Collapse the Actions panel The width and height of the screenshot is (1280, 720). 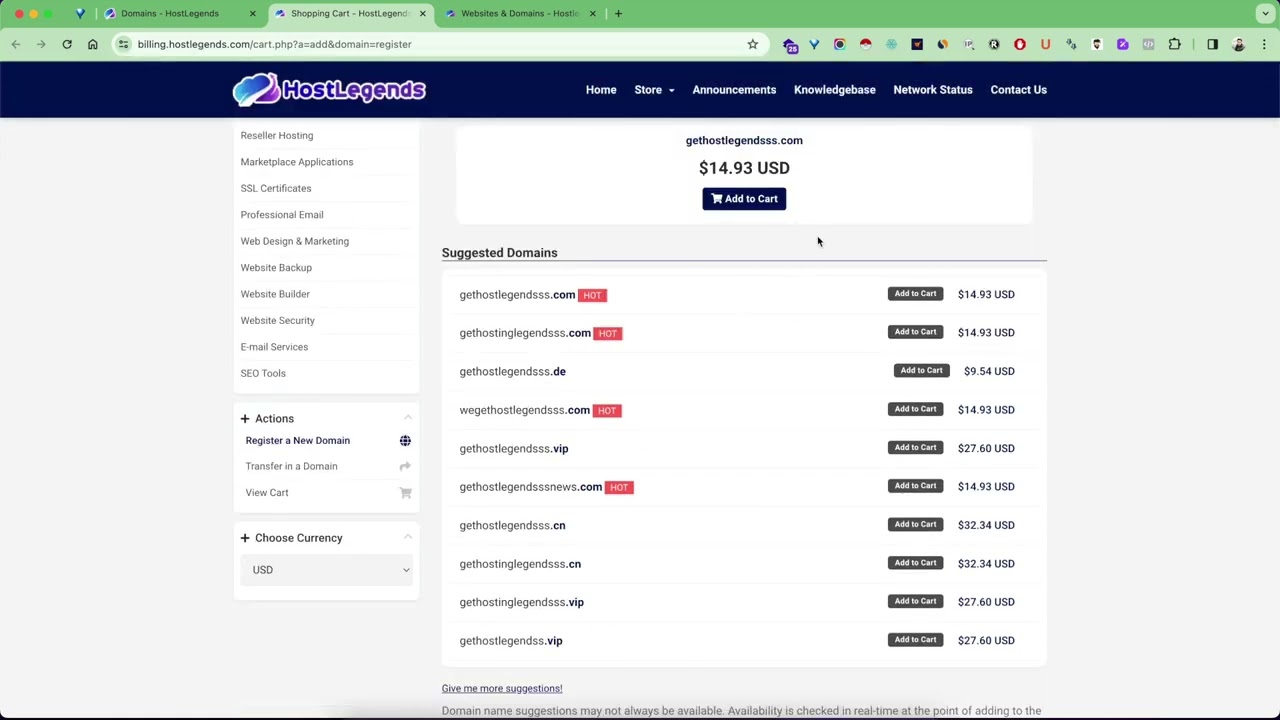(407, 419)
